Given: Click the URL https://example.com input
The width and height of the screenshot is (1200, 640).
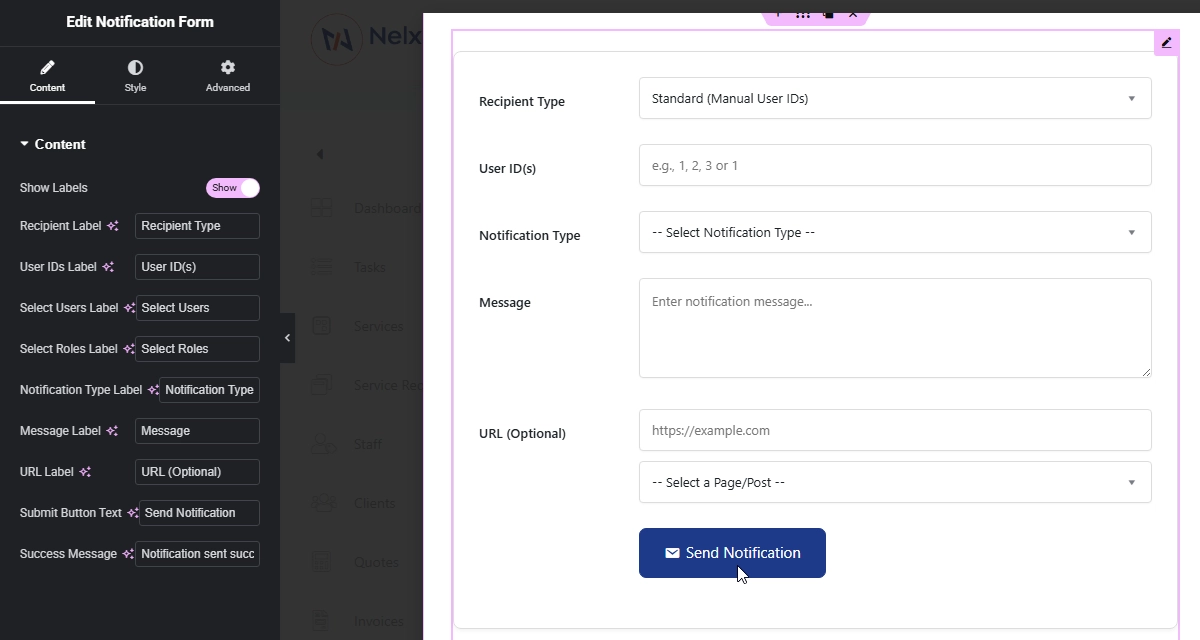Looking at the screenshot, I should [895, 430].
